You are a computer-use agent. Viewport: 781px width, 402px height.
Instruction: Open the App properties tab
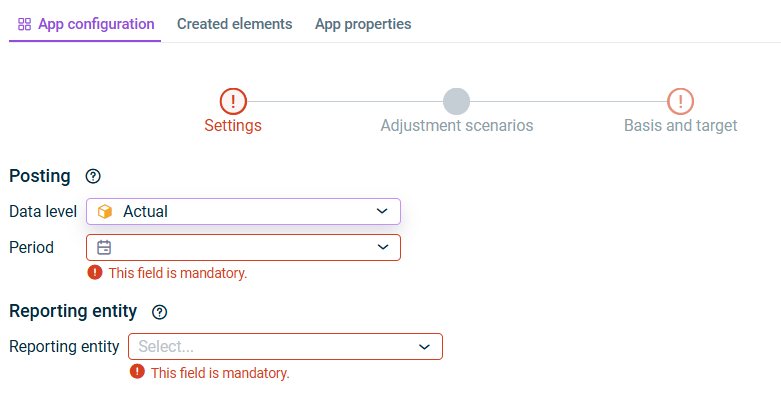[x=363, y=24]
